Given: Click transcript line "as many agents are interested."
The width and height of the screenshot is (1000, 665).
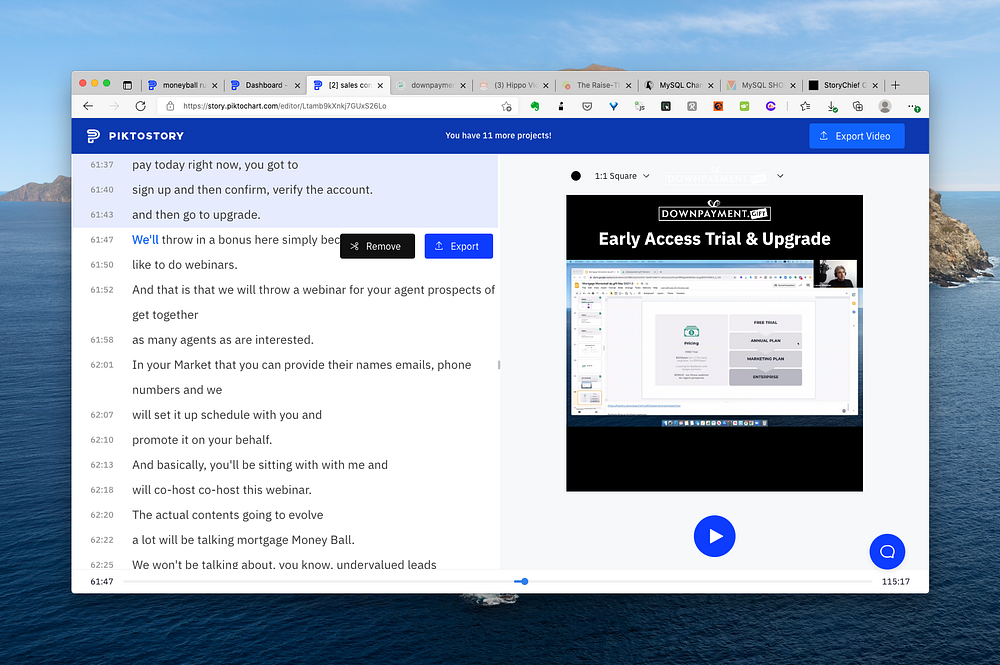Looking at the screenshot, I should (x=223, y=340).
